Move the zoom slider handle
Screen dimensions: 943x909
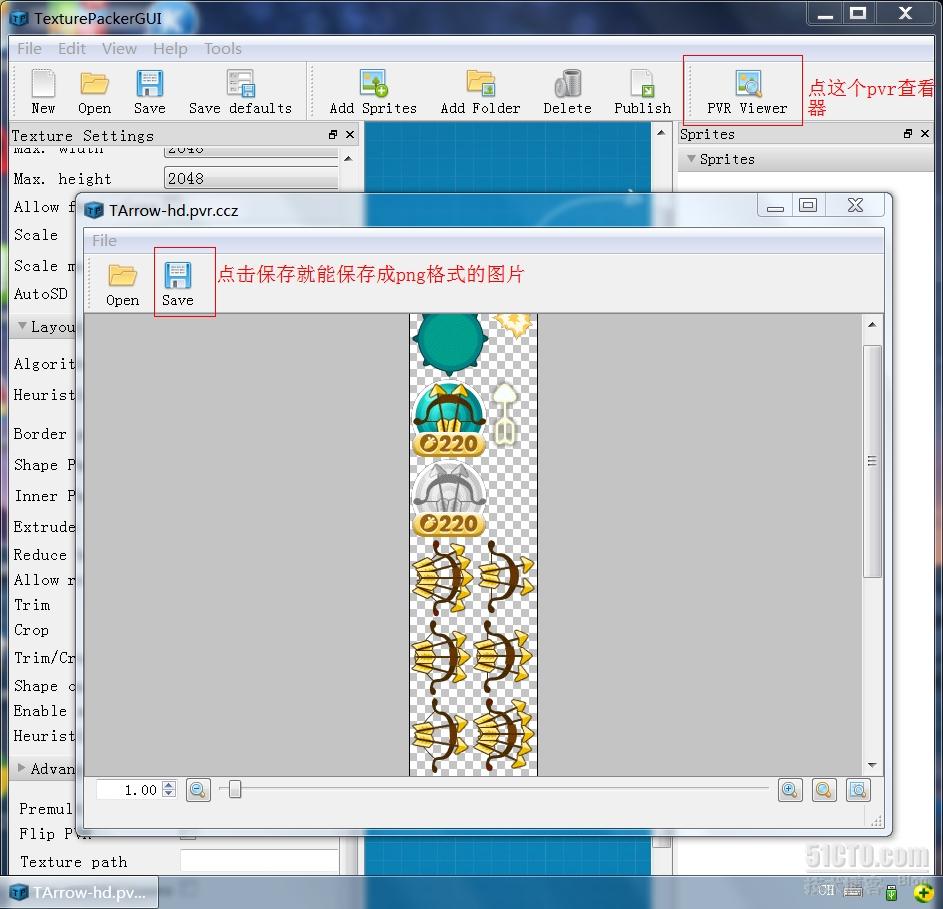(235, 789)
